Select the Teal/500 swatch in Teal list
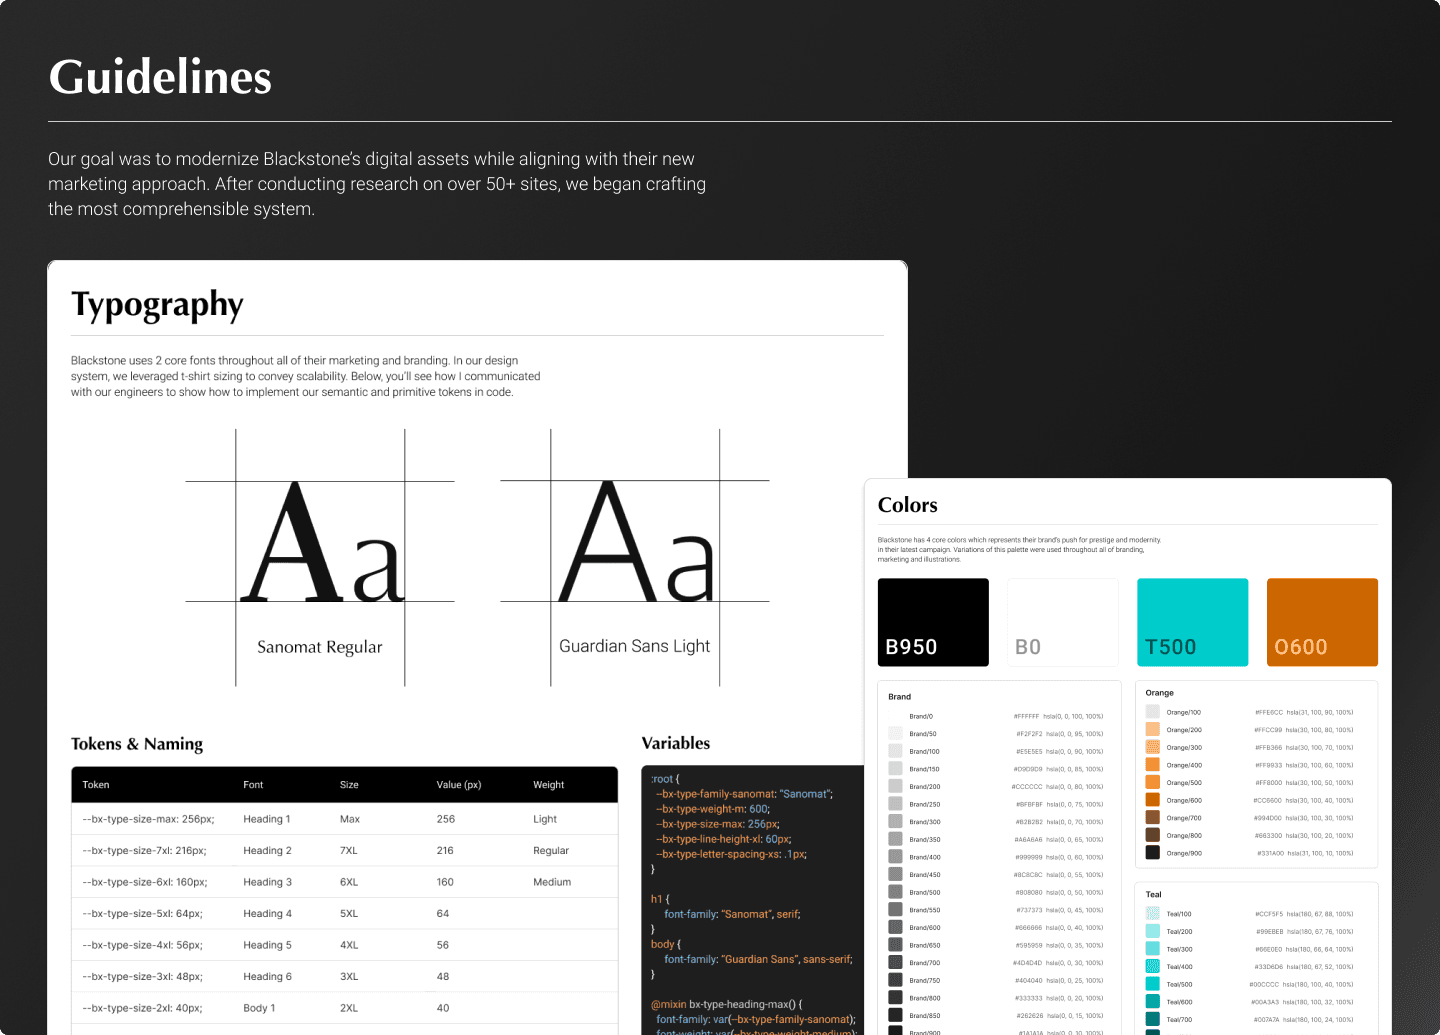1440x1035 pixels. (1152, 984)
